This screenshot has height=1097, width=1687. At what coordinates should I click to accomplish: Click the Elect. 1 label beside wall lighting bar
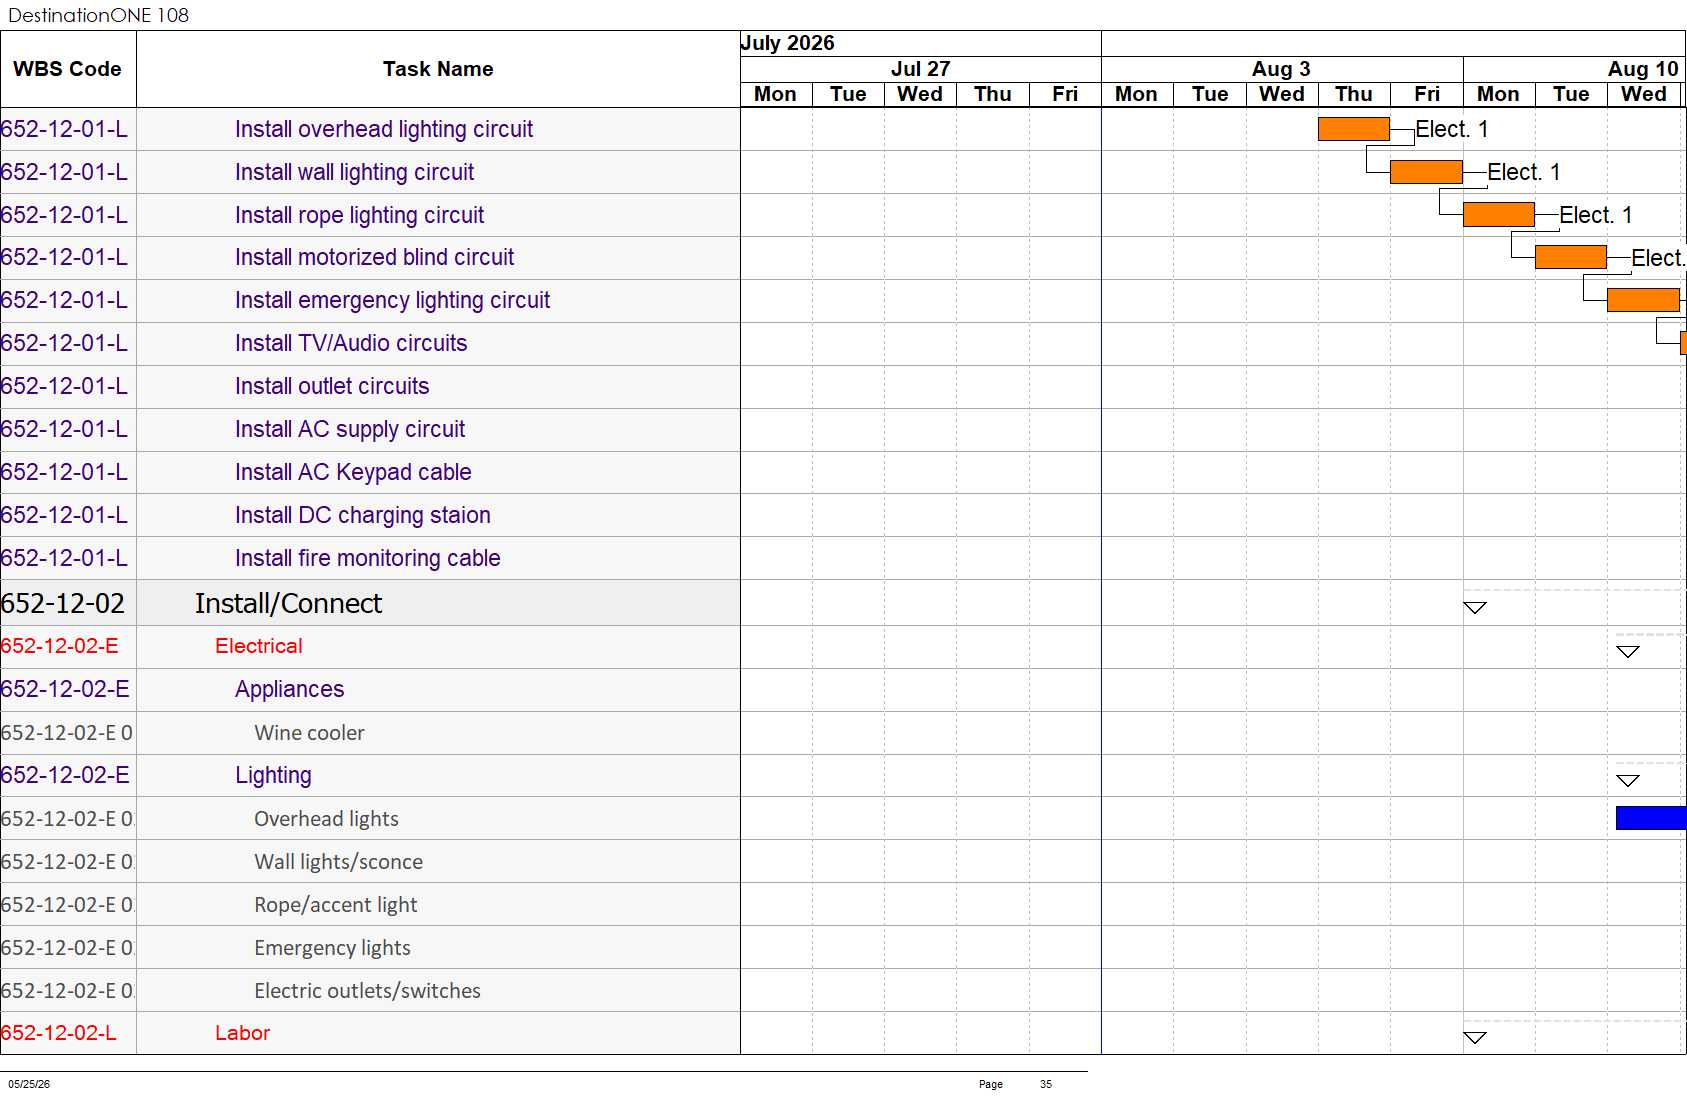[x=1523, y=172]
